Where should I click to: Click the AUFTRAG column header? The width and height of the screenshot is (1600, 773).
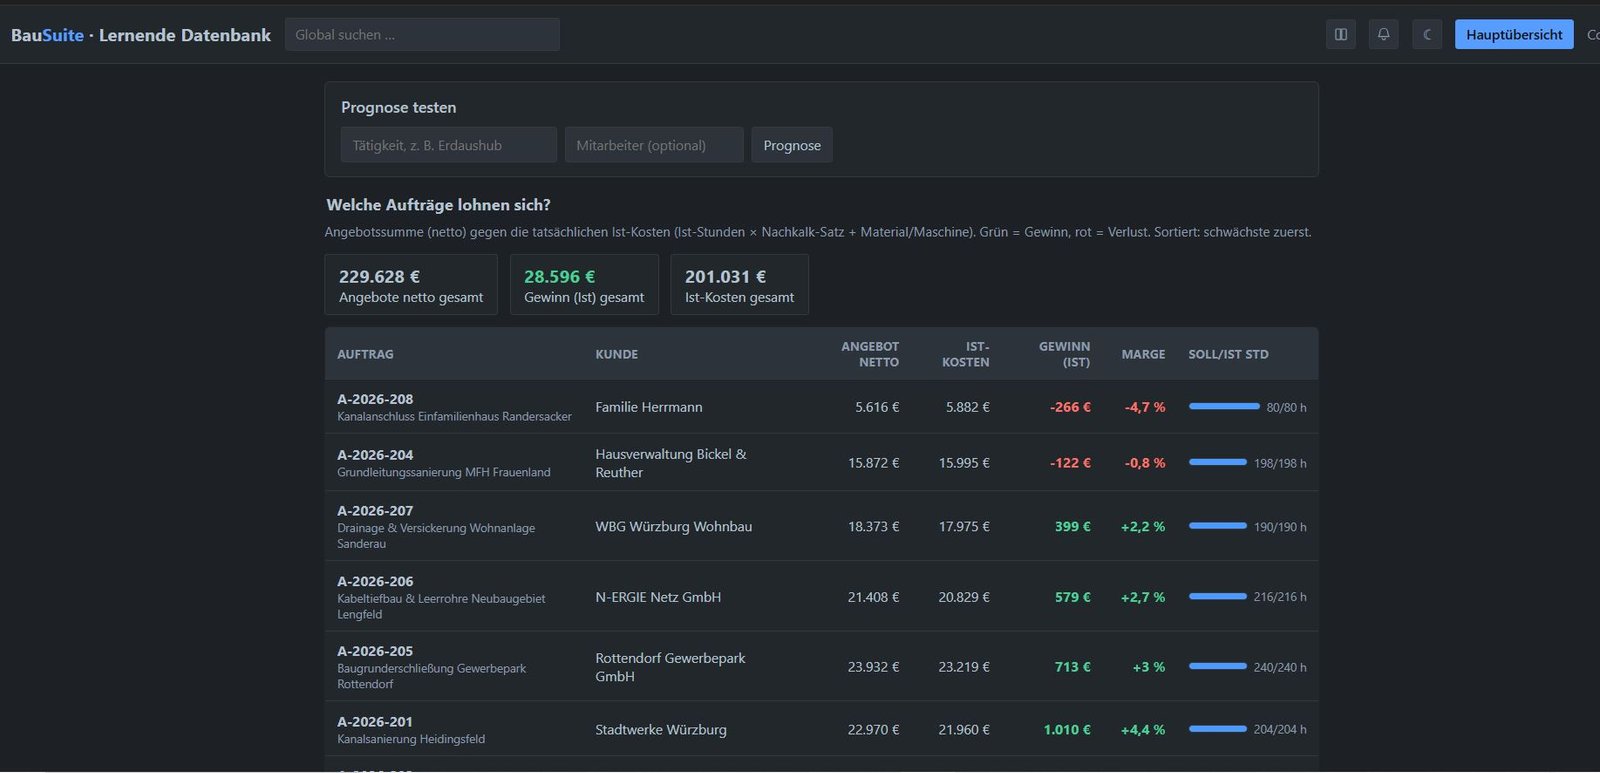365,354
